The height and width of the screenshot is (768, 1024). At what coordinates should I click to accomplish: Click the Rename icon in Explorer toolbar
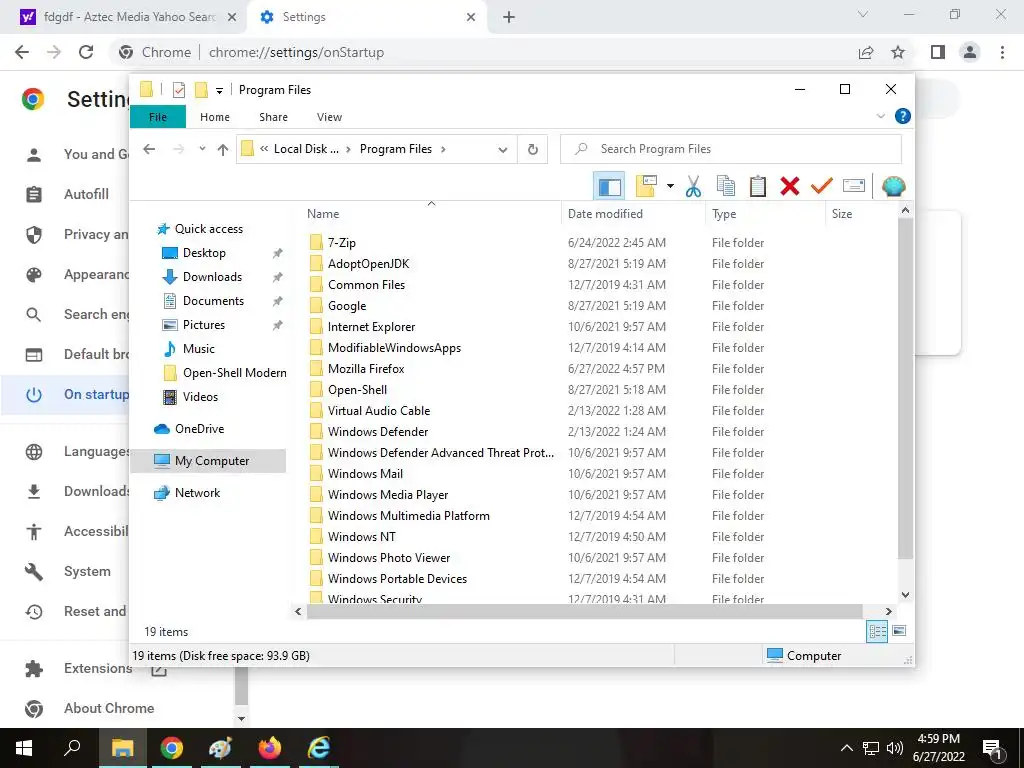coord(854,187)
